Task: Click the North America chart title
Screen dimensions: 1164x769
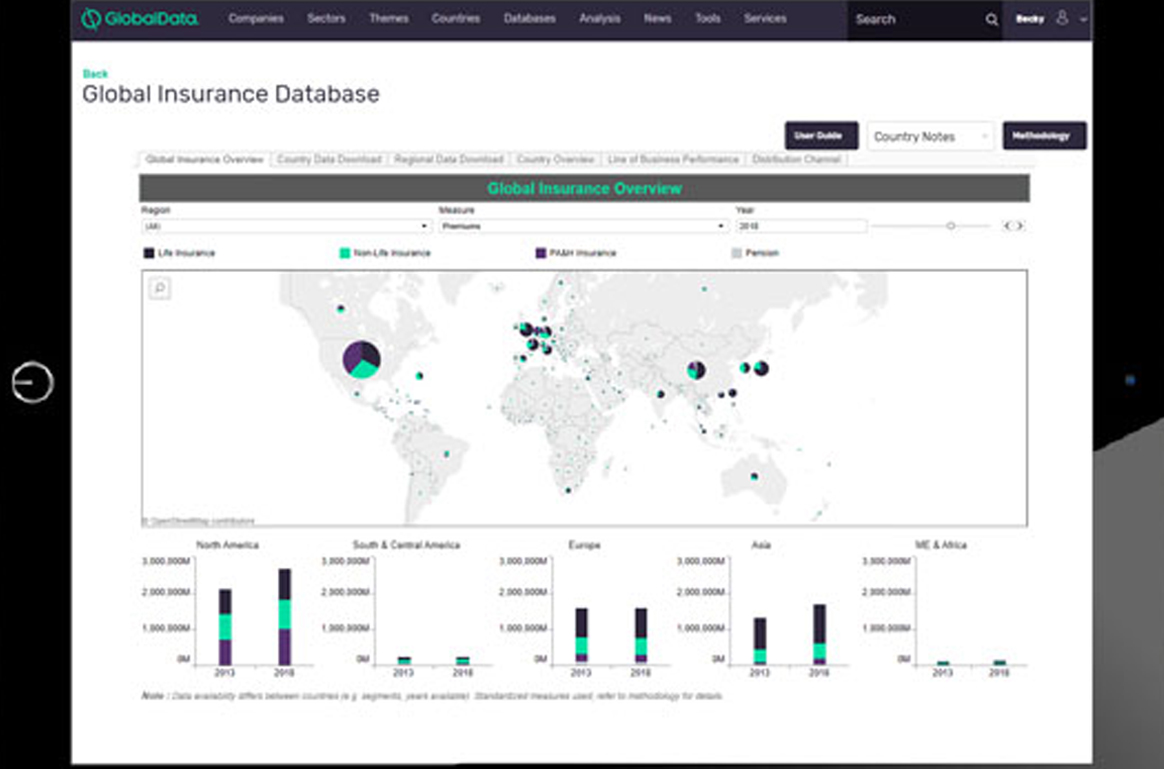Action: (x=227, y=545)
